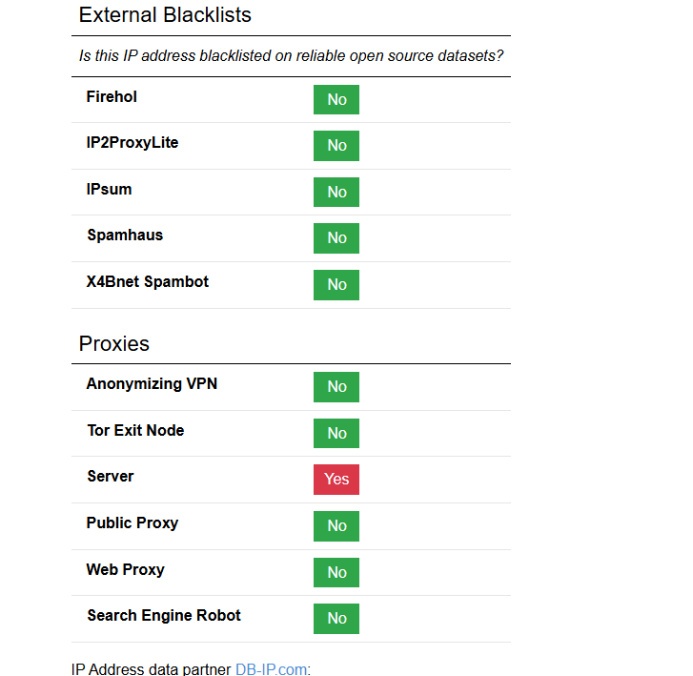Click the italic blacklist question text
This screenshot has height=676, width=693.
click(291, 56)
